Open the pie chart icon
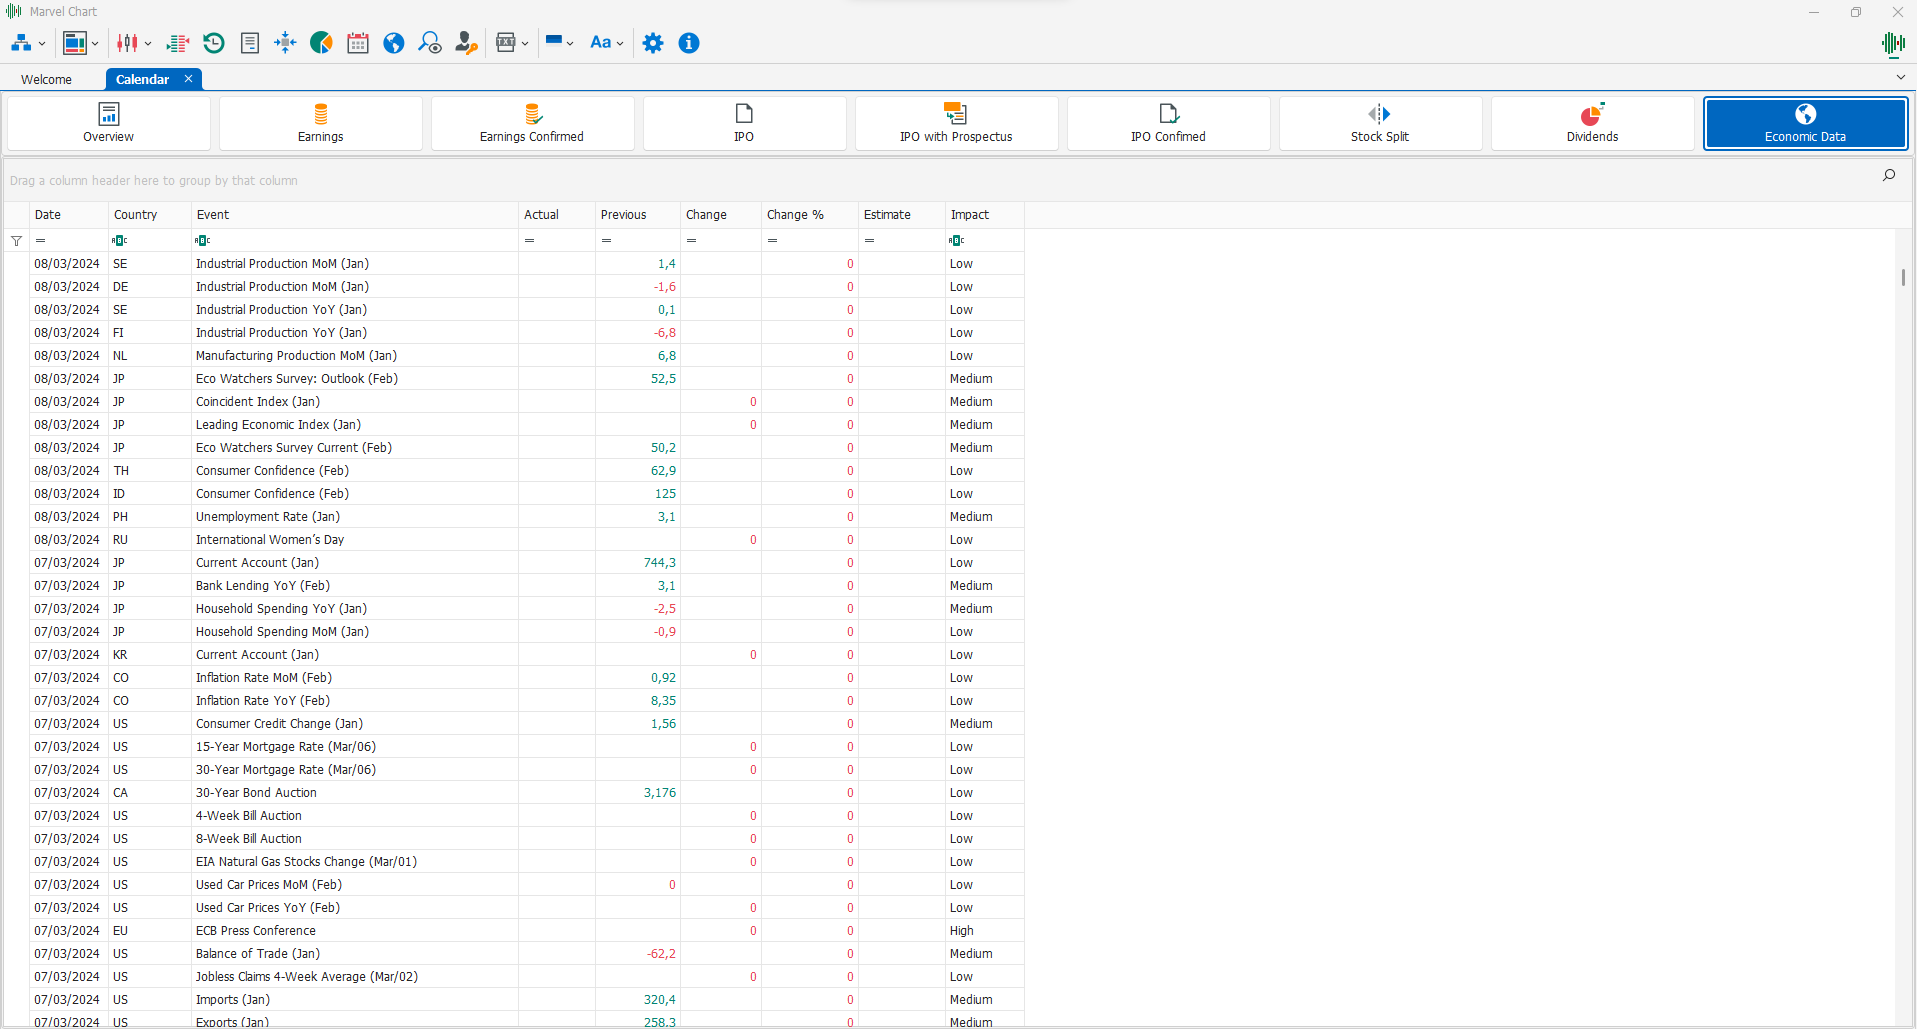1917x1029 pixels. (321, 43)
